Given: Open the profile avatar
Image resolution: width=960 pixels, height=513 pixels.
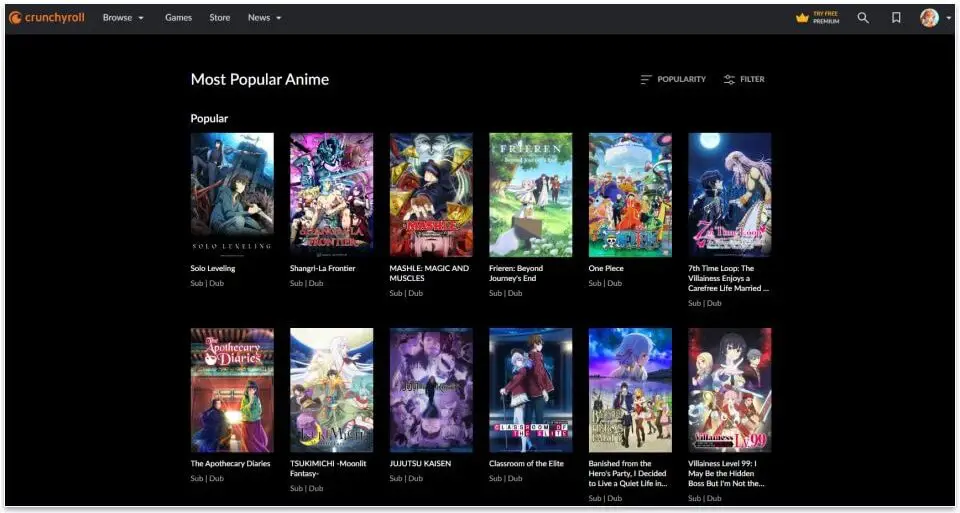Looking at the screenshot, I should (929, 18).
